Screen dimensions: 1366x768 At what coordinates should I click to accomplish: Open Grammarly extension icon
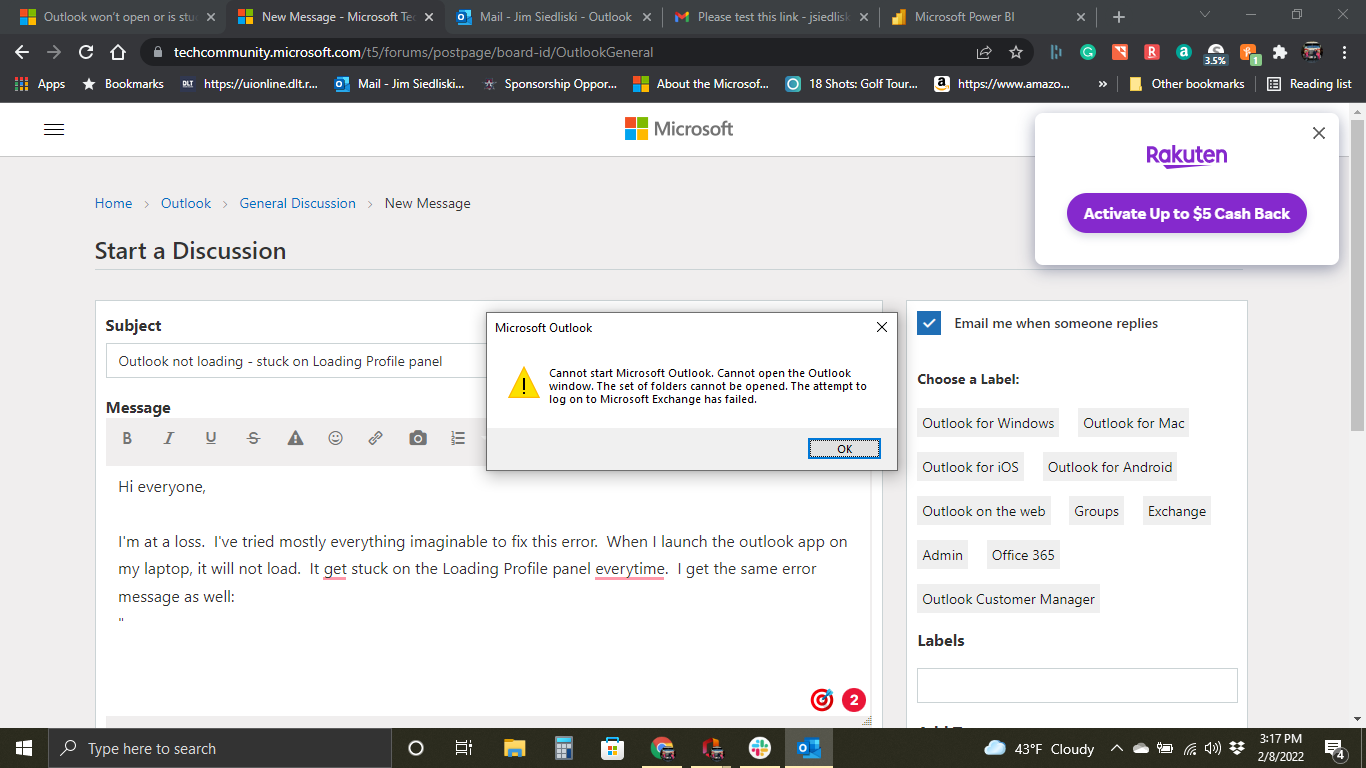[1088, 52]
